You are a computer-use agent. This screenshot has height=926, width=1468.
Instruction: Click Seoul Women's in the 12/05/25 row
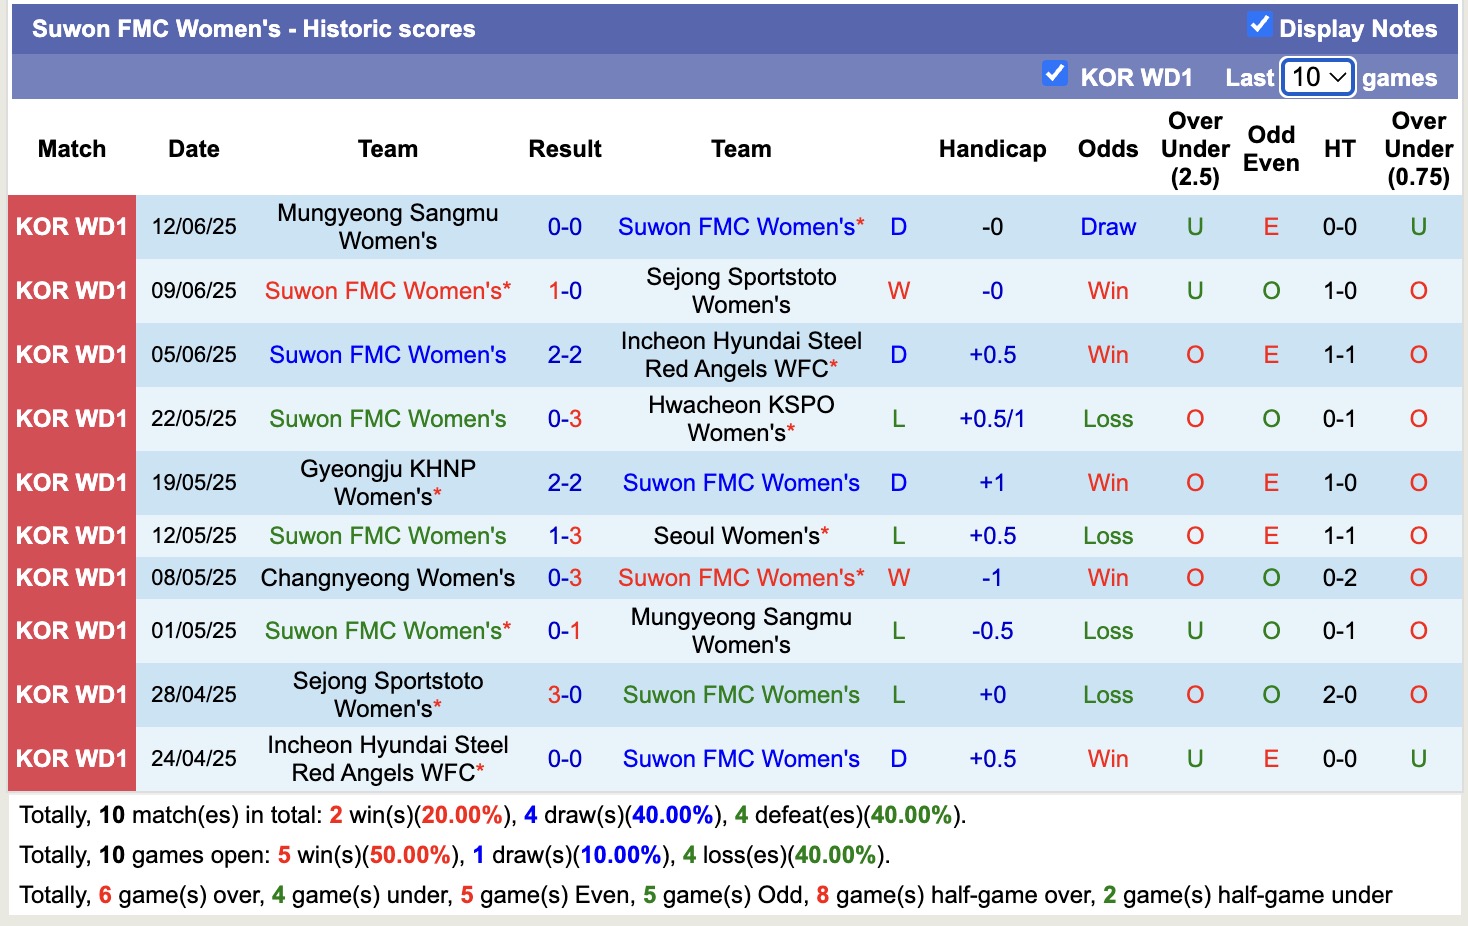(x=740, y=535)
